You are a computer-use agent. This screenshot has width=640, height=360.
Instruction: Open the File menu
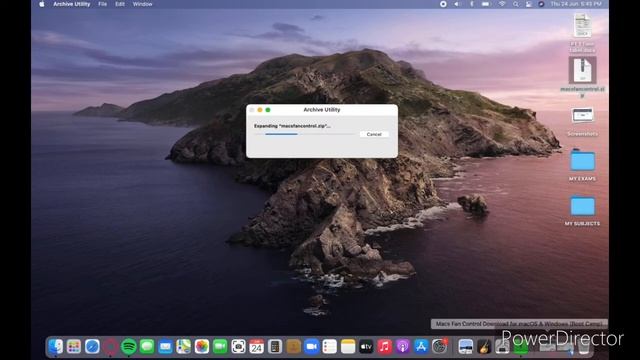pyautogui.click(x=102, y=4)
